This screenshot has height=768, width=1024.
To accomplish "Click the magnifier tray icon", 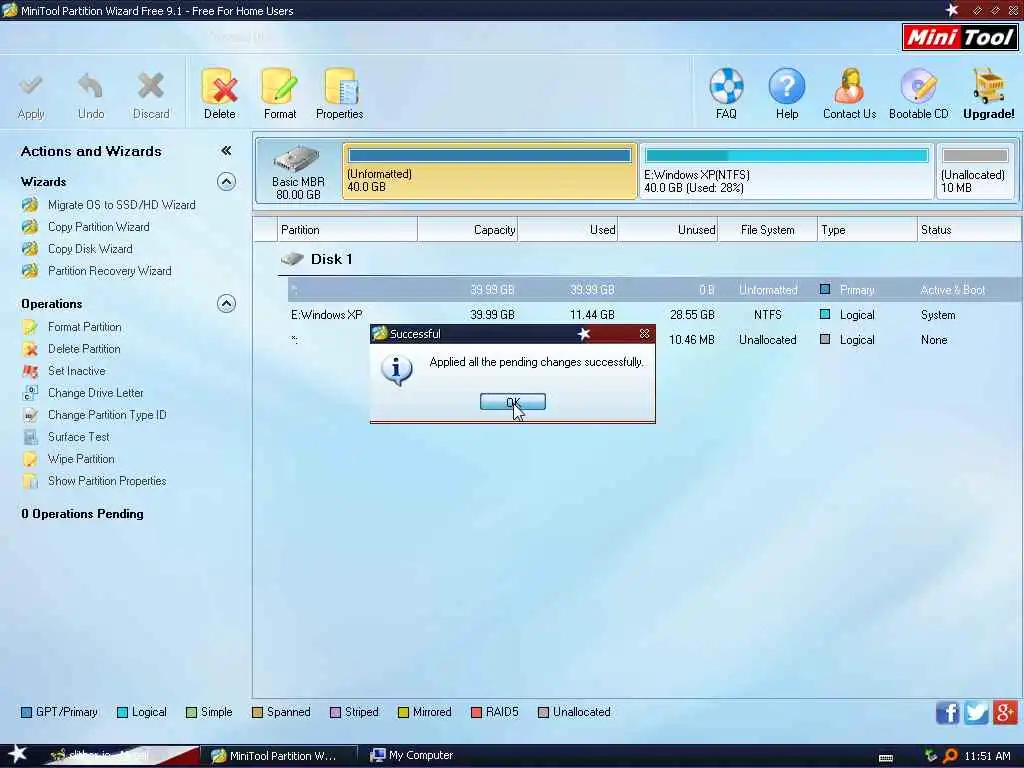I will [x=950, y=756].
